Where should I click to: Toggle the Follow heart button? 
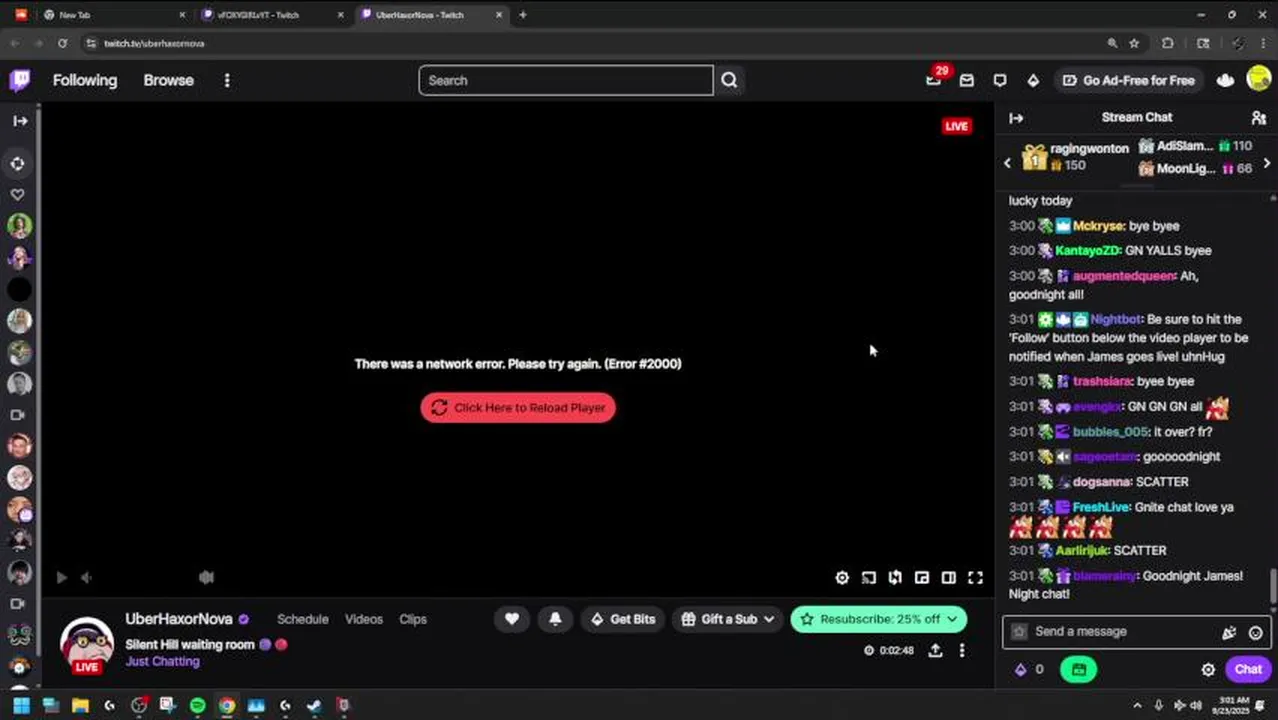[512, 619]
